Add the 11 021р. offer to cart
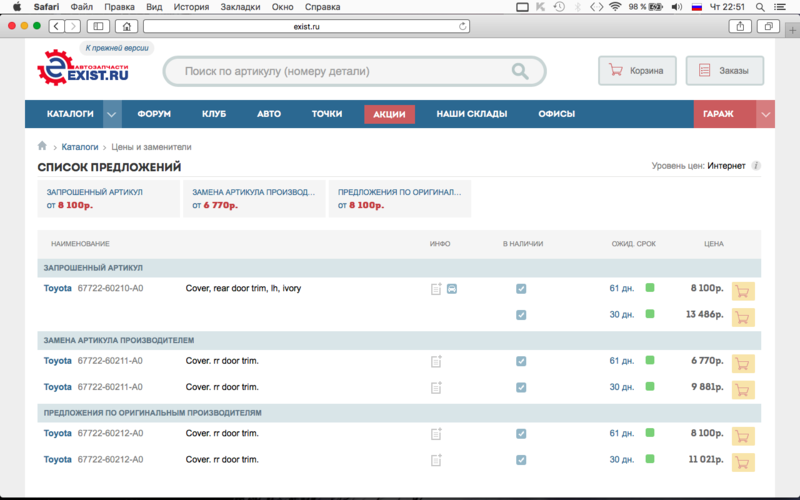This screenshot has width=800, height=500. (x=743, y=462)
